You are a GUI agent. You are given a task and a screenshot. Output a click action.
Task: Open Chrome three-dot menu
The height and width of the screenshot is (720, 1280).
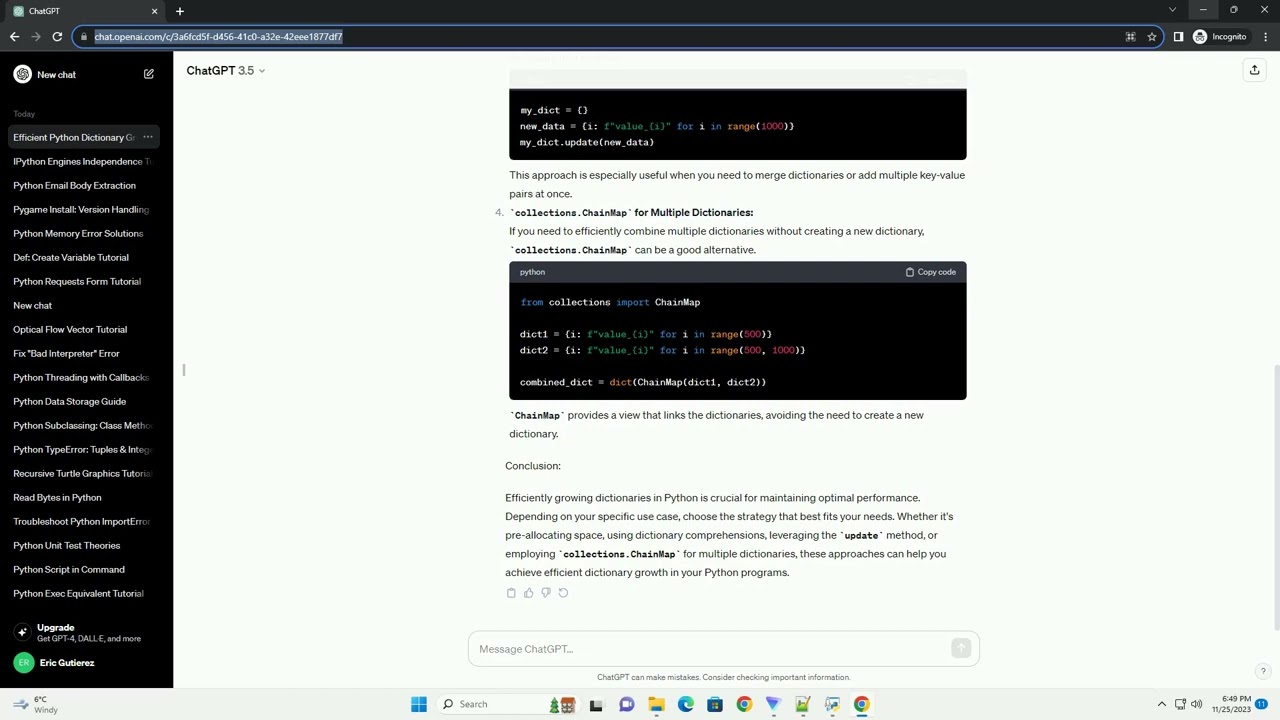pos(1266,37)
